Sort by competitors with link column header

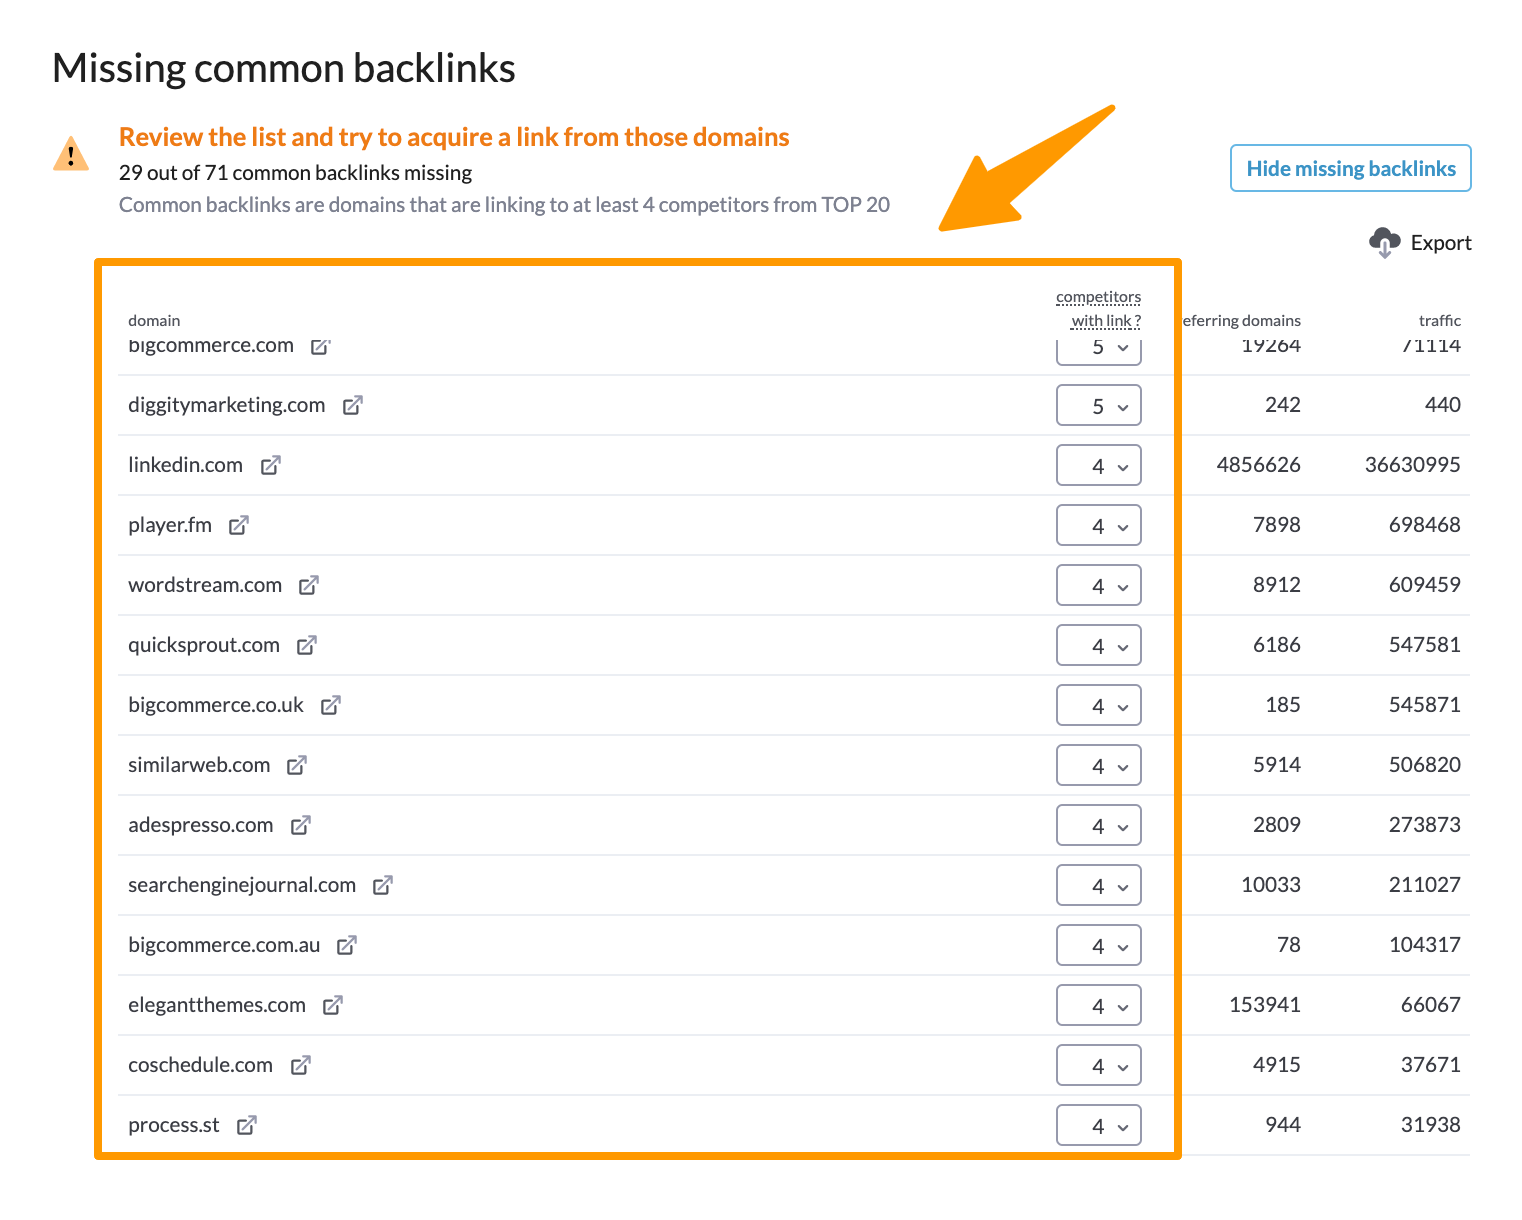point(1099,308)
